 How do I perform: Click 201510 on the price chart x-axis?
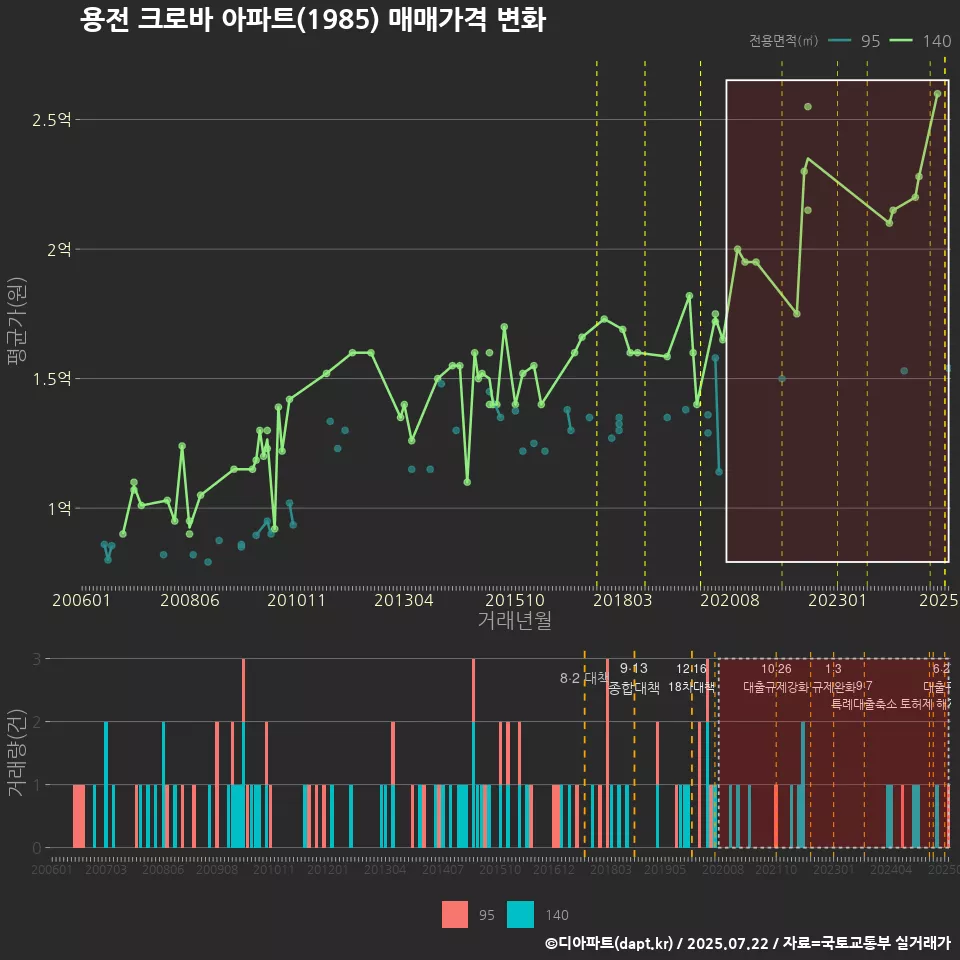515,600
